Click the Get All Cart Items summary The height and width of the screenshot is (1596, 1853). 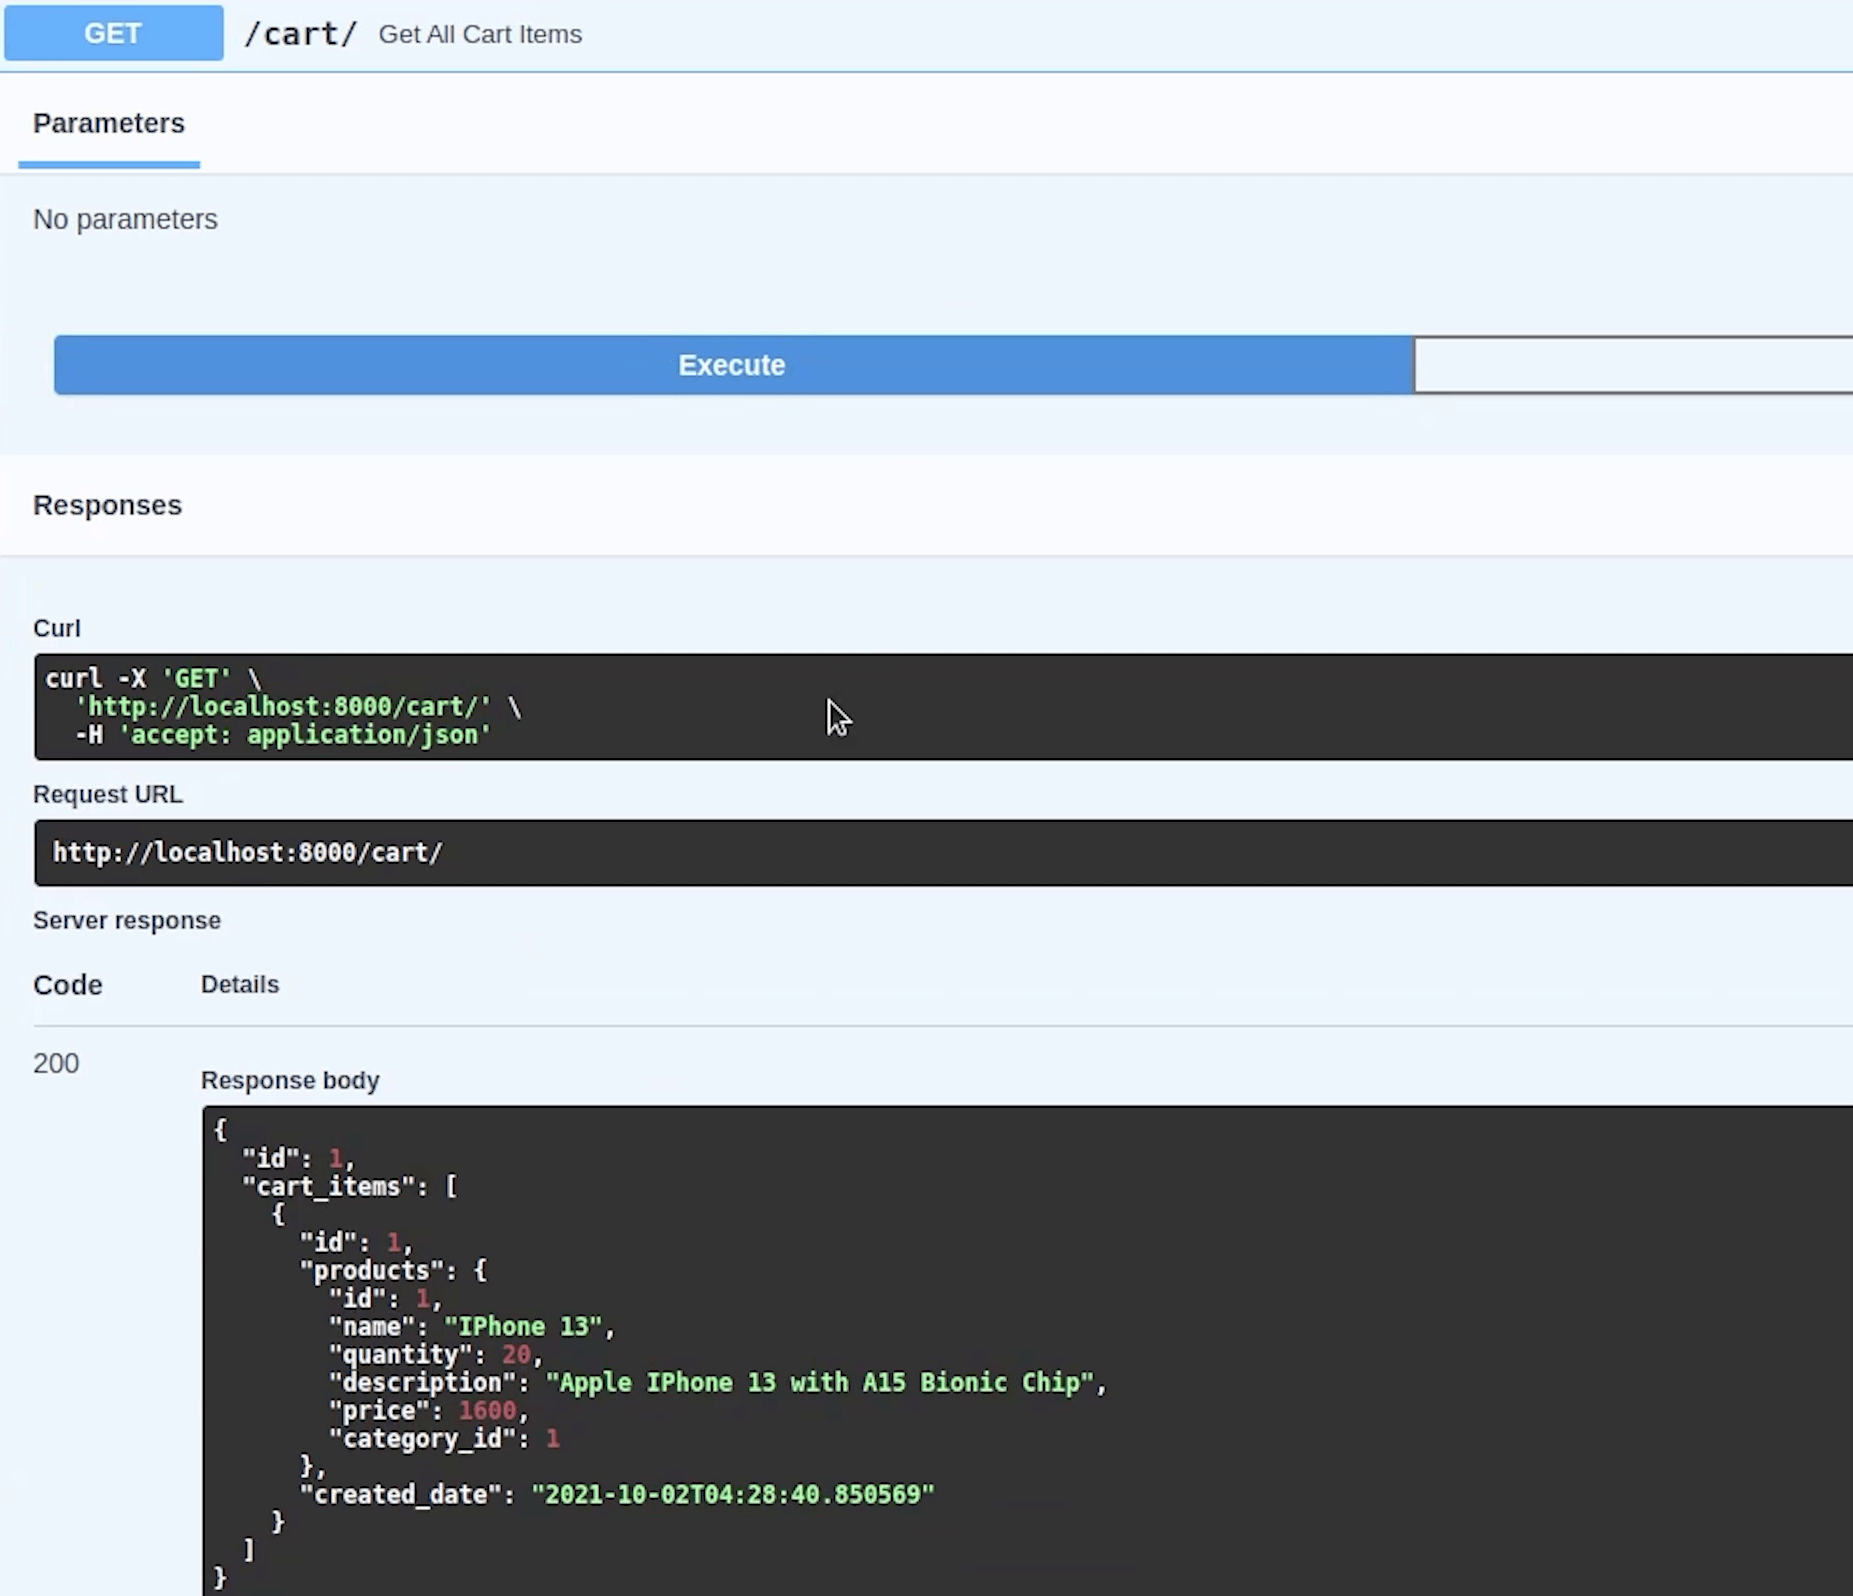[x=480, y=34]
